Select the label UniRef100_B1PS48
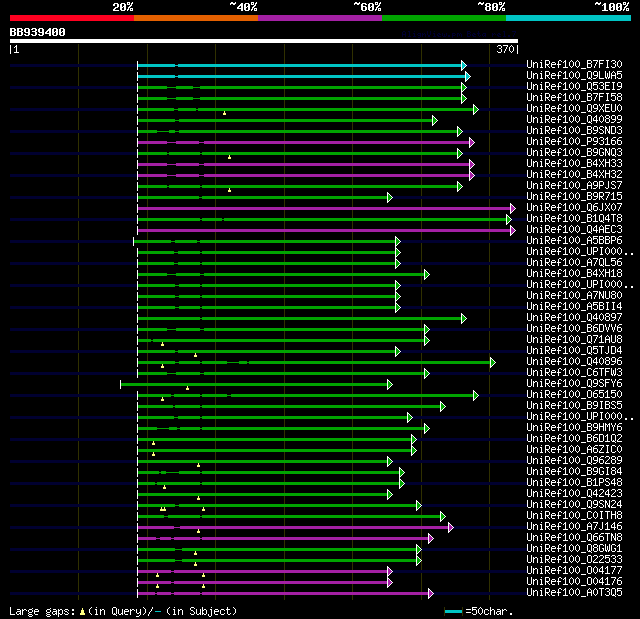The width and height of the screenshot is (640, 619). pos(574,483)
